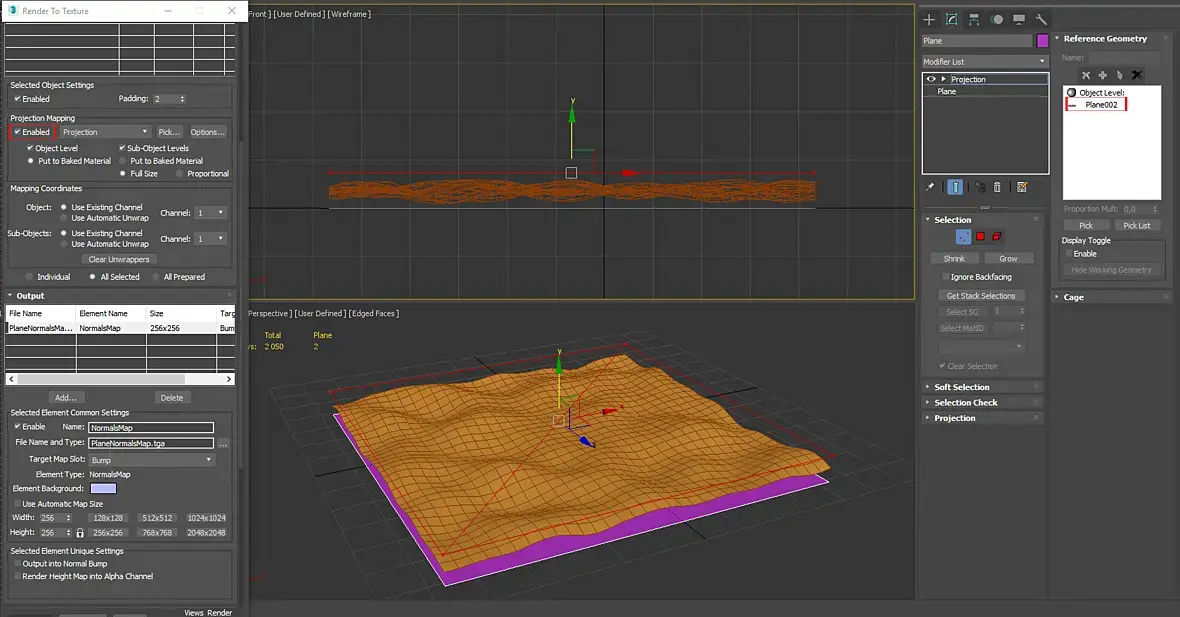The image size is (1180, 617).
Task: Toggle width/height lock icon
Action: point(80,533)
